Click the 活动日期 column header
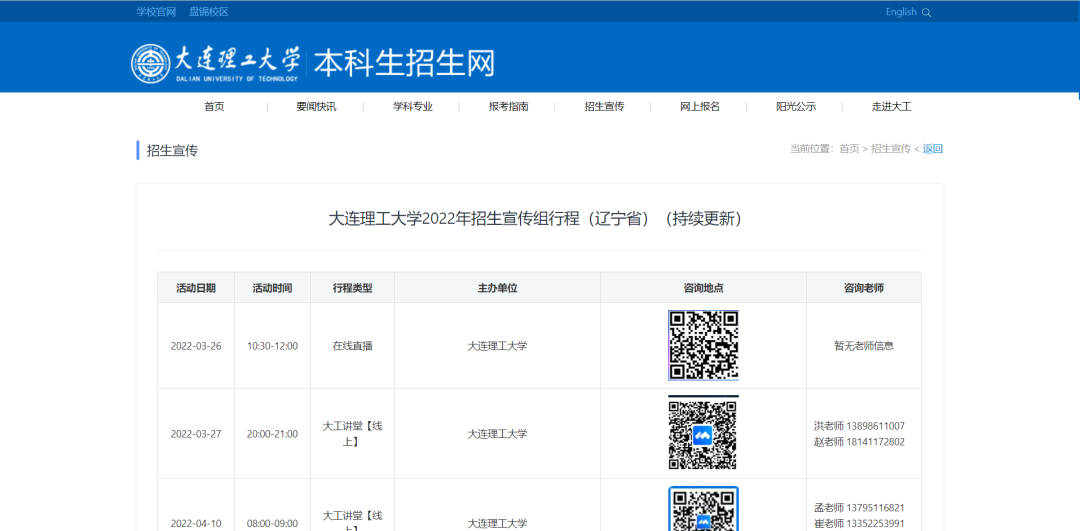This screenshot has height=531, width=1080. 196,288
